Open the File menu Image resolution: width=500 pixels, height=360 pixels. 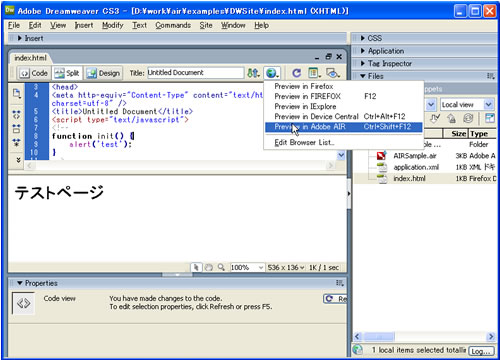(x=14, y=25)
